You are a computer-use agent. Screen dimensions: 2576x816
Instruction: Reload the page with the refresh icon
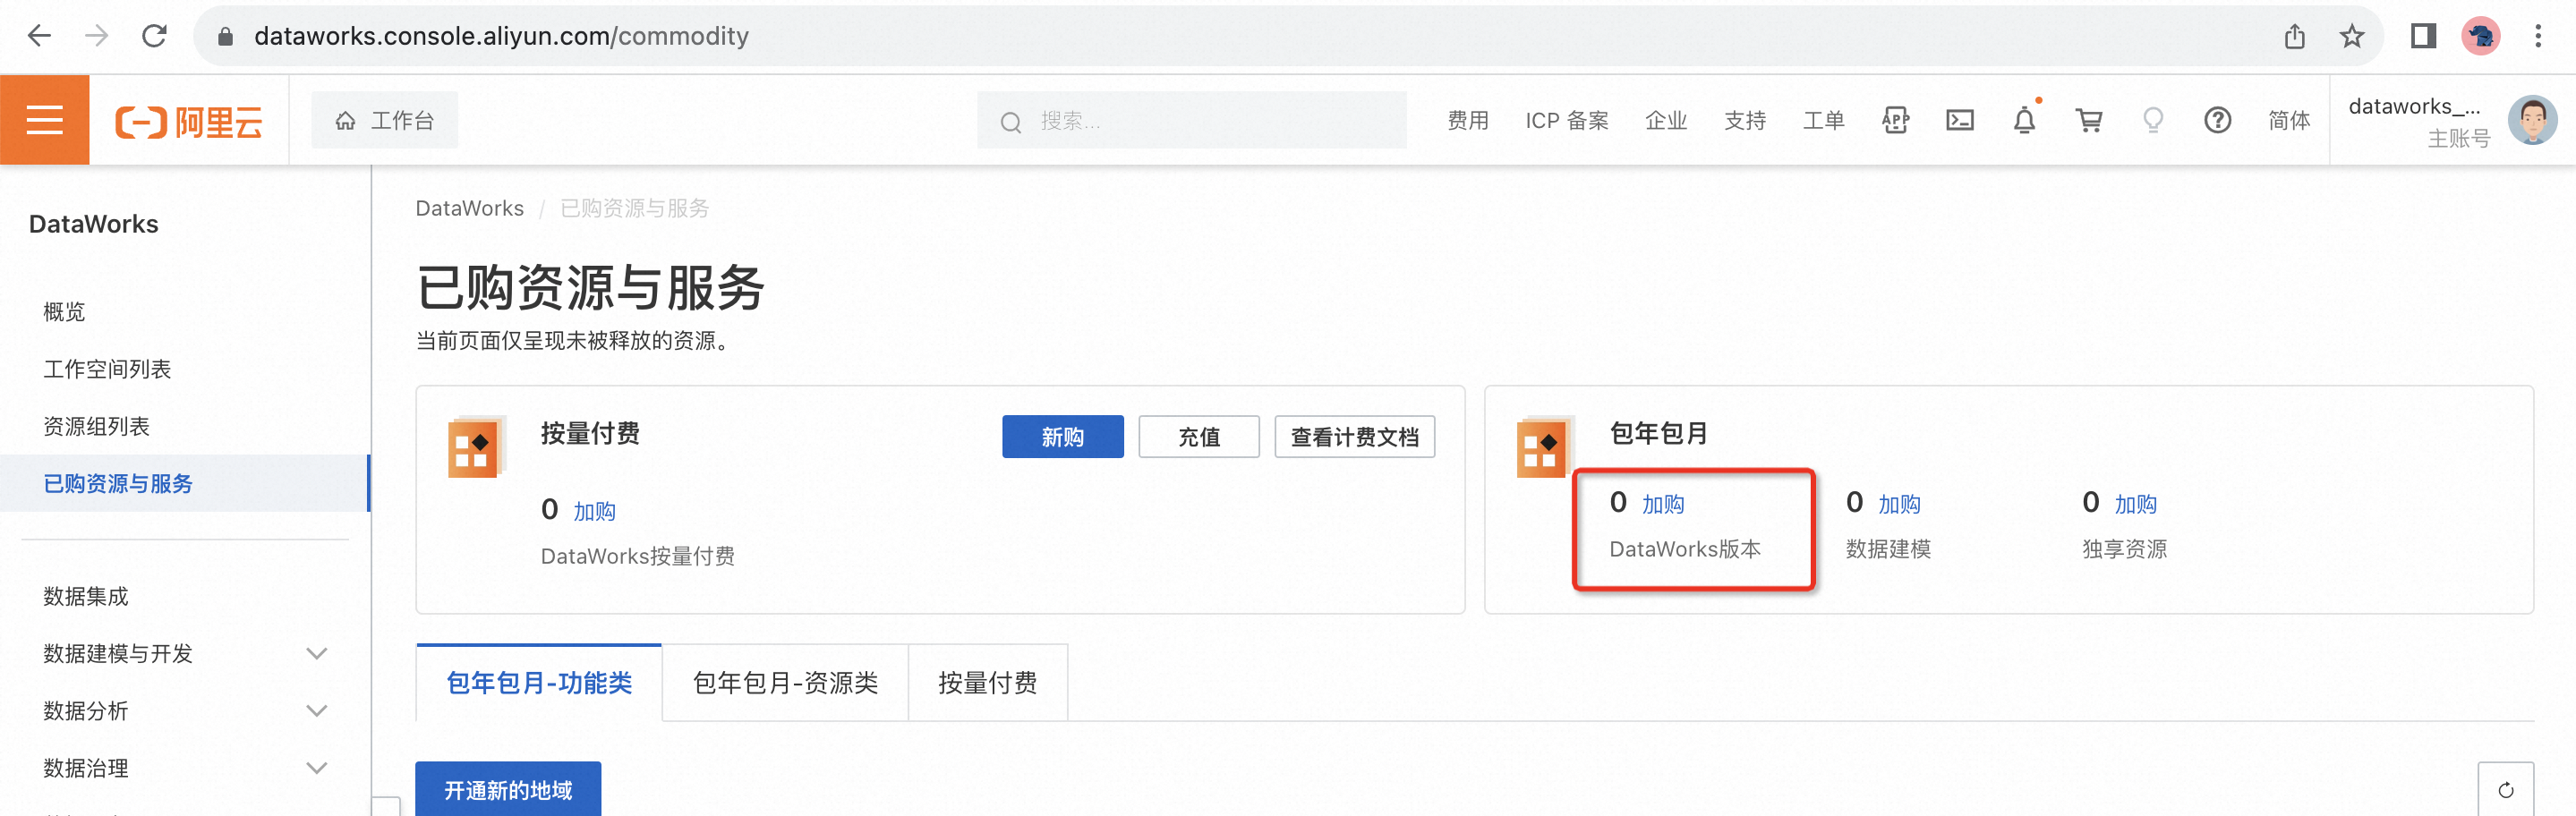(154, 36)
